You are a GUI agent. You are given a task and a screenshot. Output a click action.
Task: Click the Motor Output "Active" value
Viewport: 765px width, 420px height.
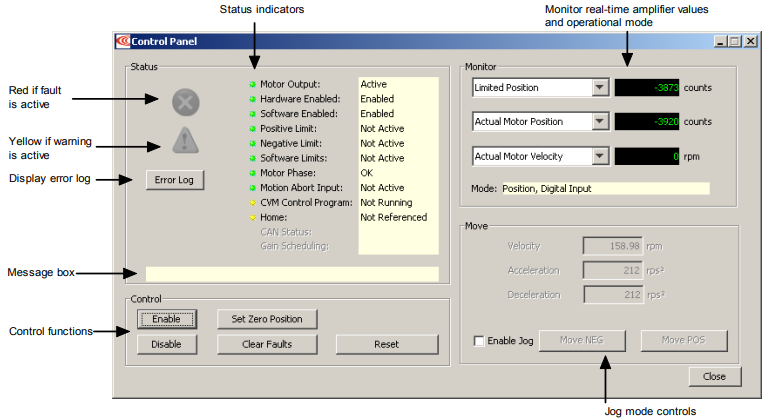point(374,84)
